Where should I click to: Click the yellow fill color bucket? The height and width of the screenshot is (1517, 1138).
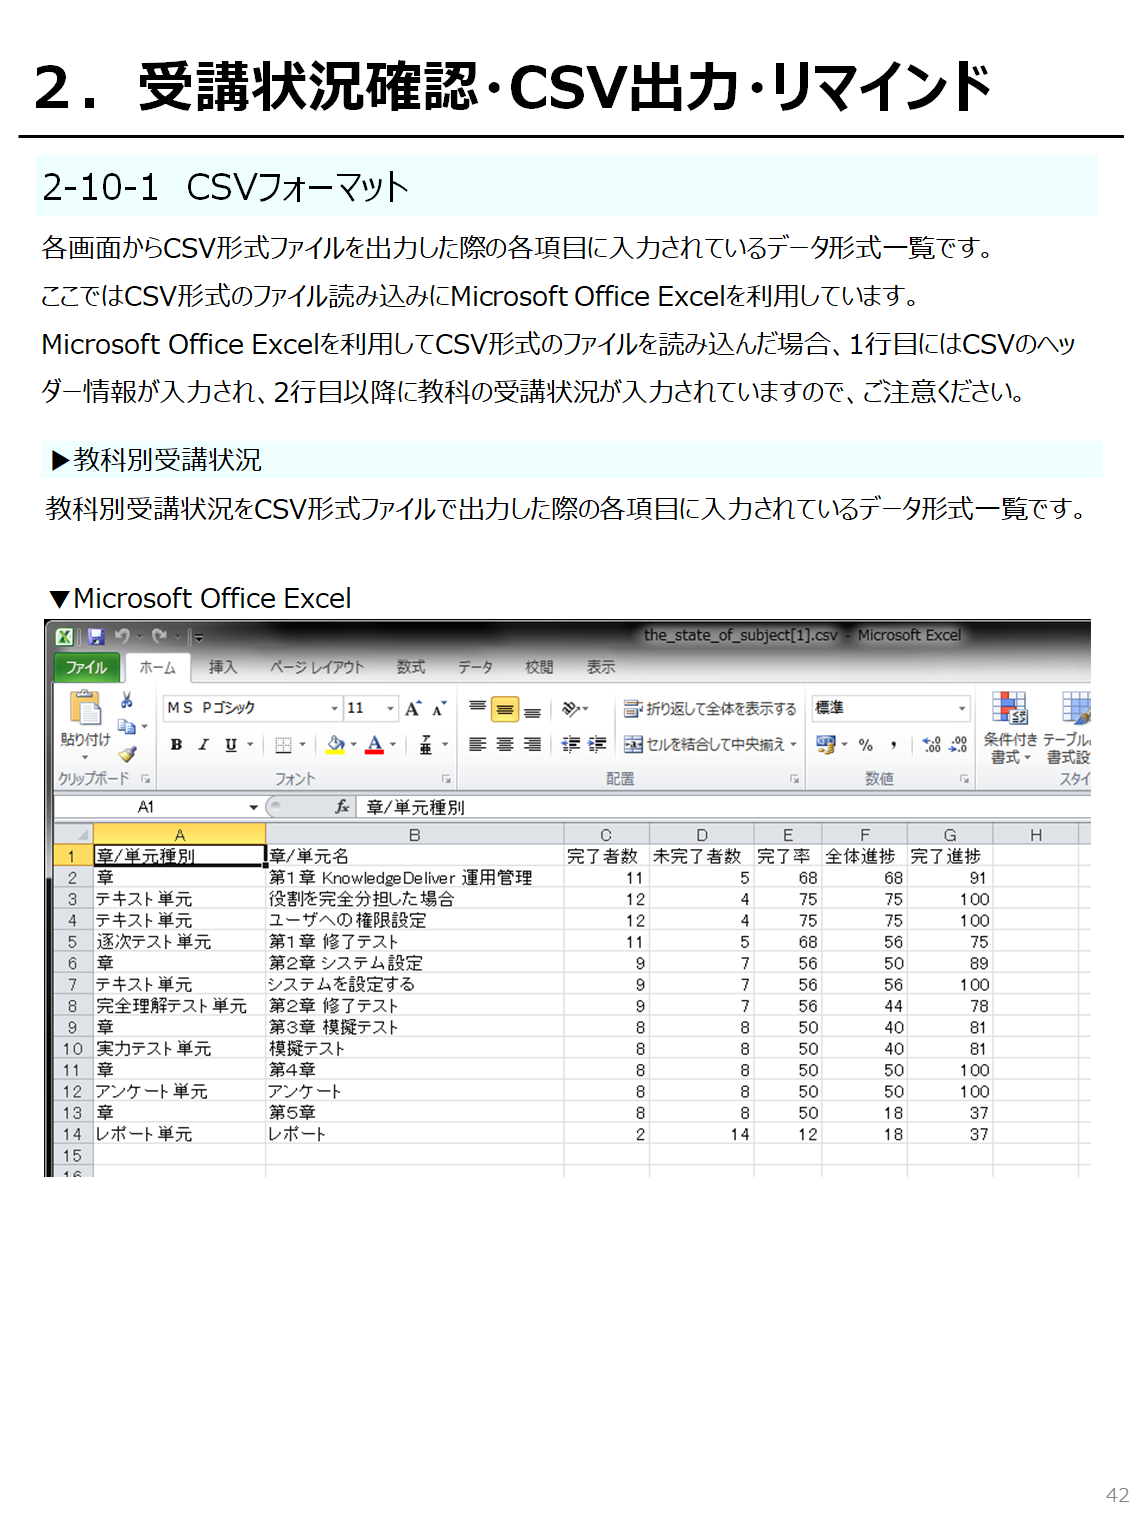click(336, 744)
